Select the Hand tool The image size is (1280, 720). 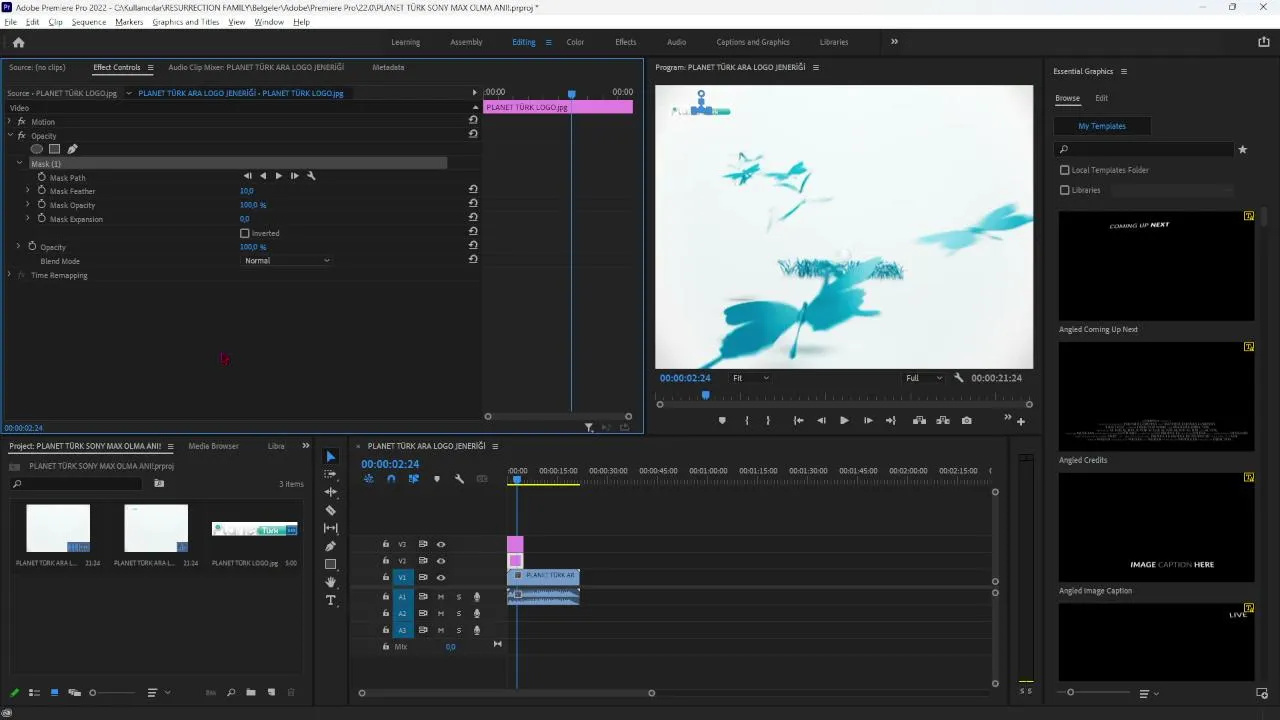331,582
